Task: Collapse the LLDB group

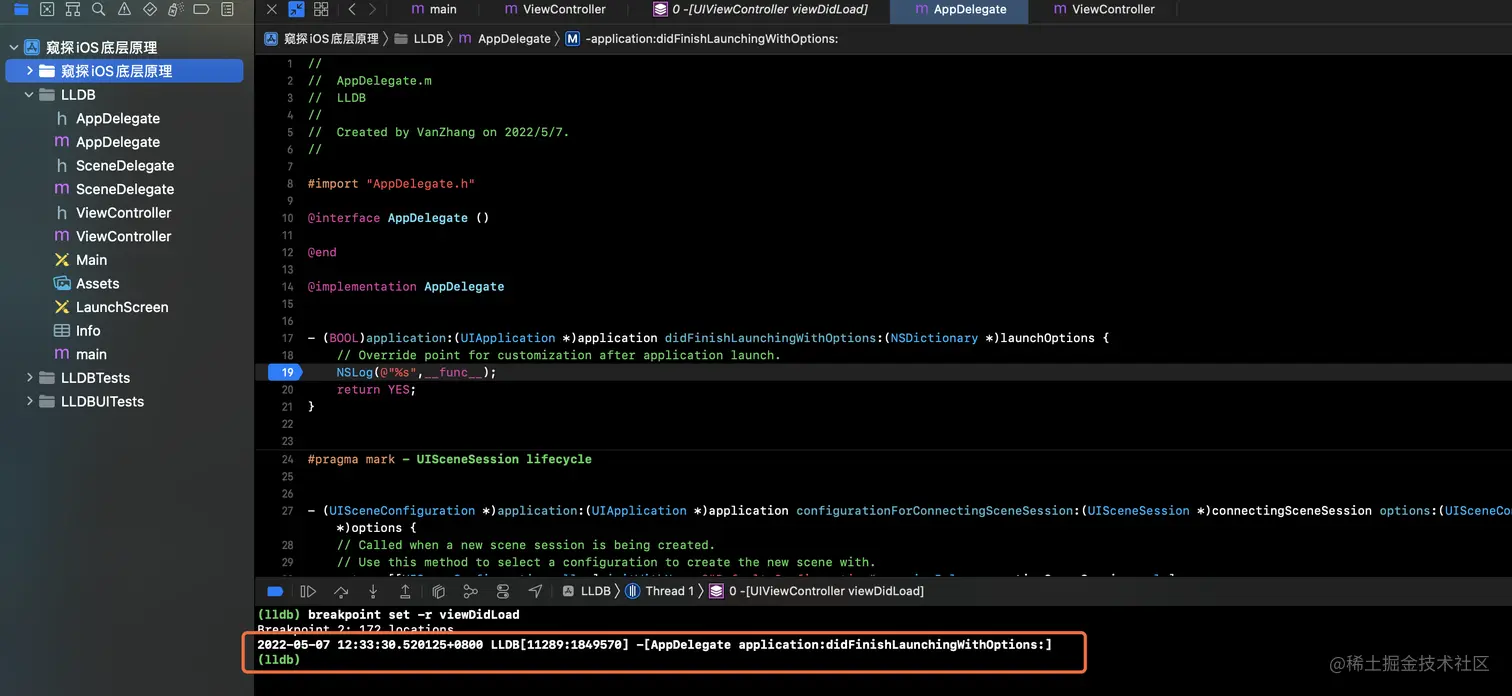Action: (30, 95)
